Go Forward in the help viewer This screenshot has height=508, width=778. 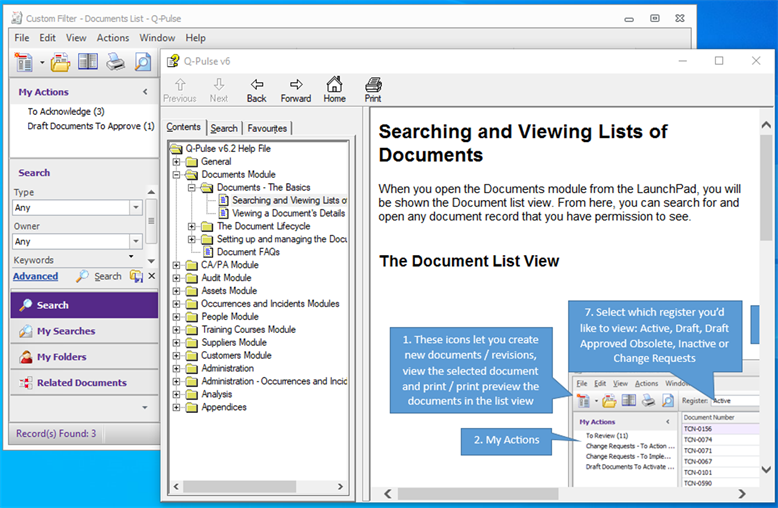[x=296, y=90]
